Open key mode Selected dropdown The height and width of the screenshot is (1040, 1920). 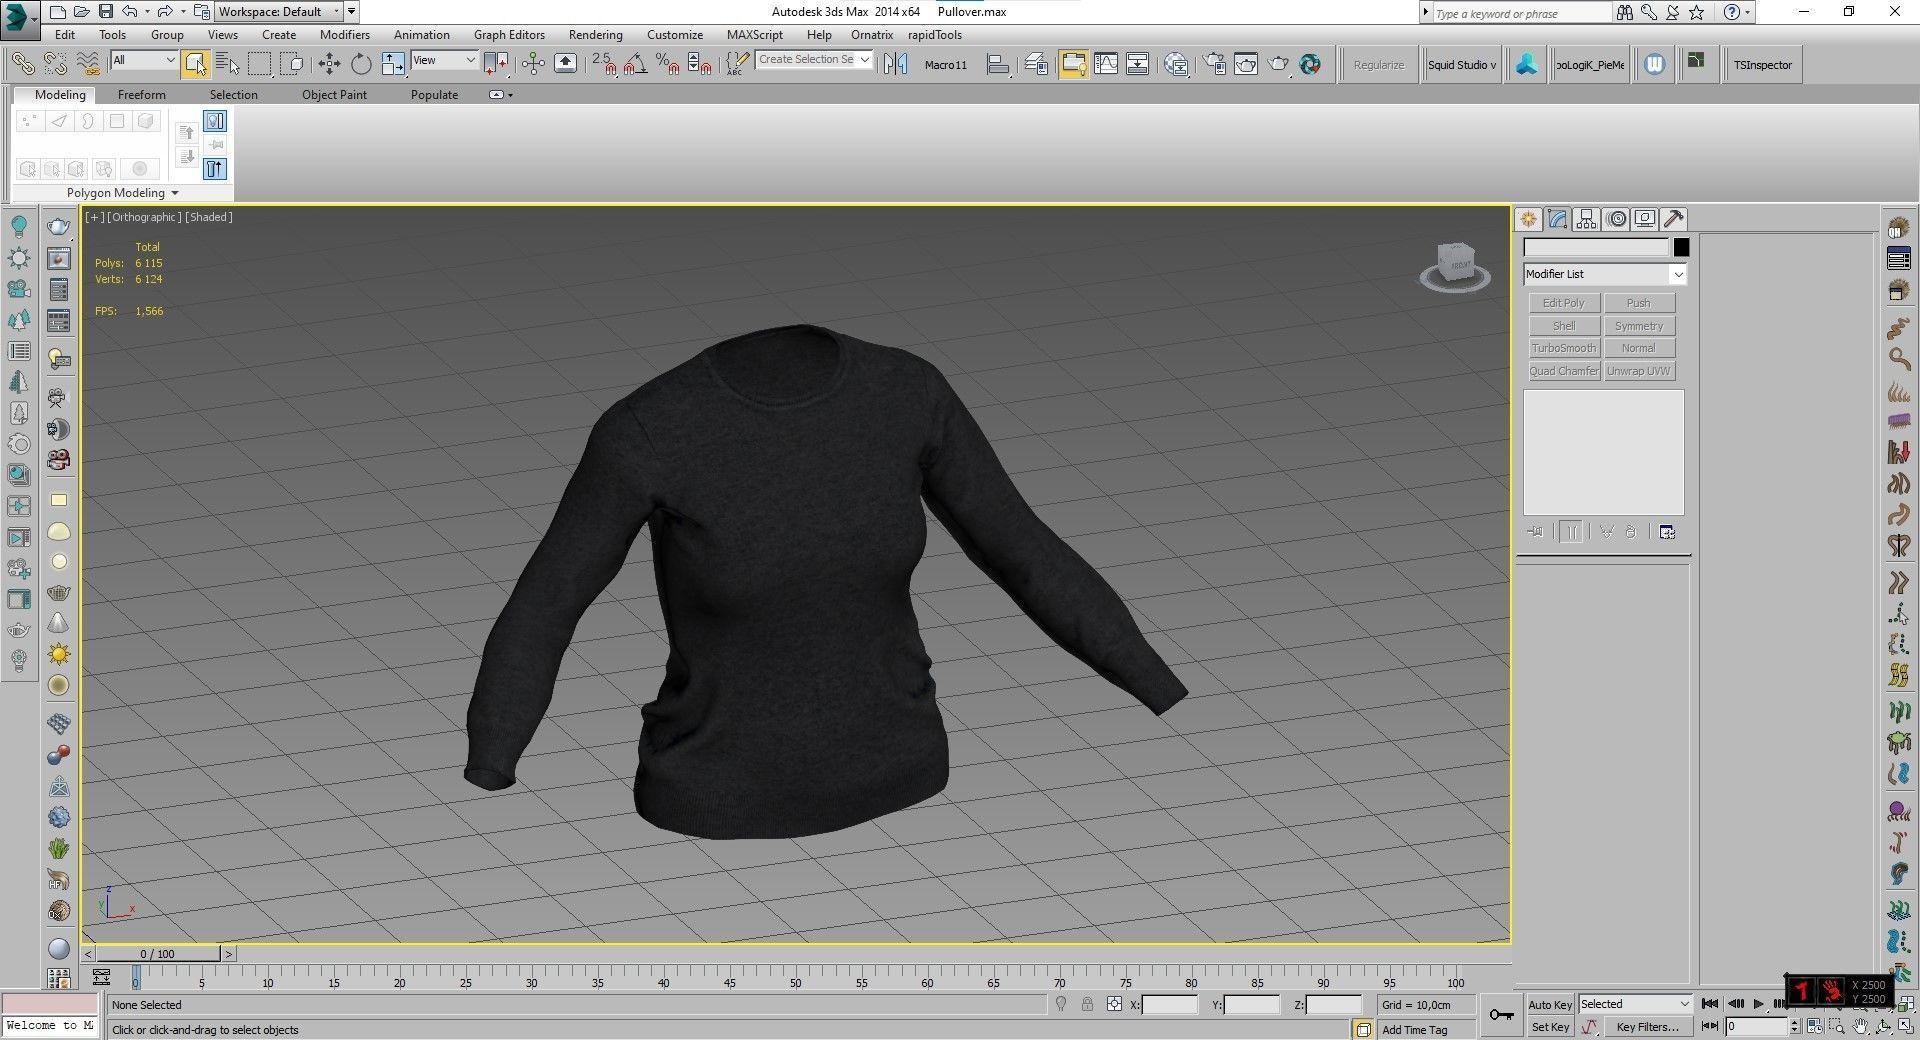pyautogui.click(x=1634, y=1004)
